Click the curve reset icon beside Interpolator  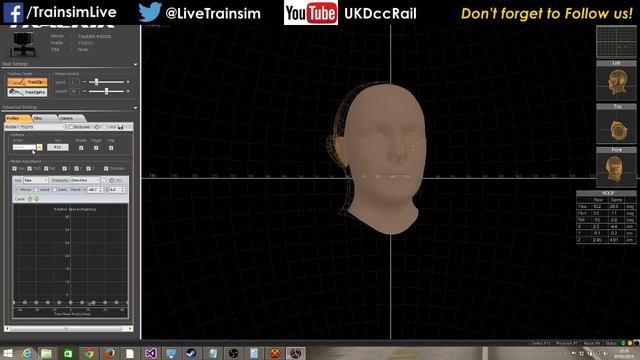(x=112, y=180)
